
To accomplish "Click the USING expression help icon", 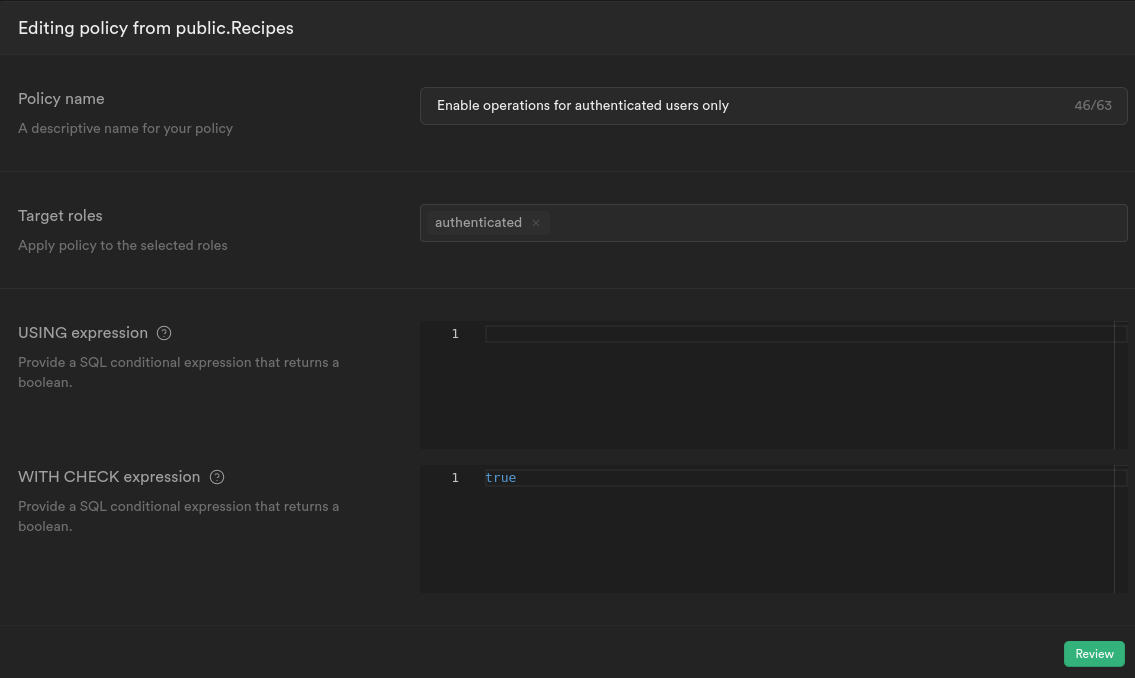I will tap(165, 333).
